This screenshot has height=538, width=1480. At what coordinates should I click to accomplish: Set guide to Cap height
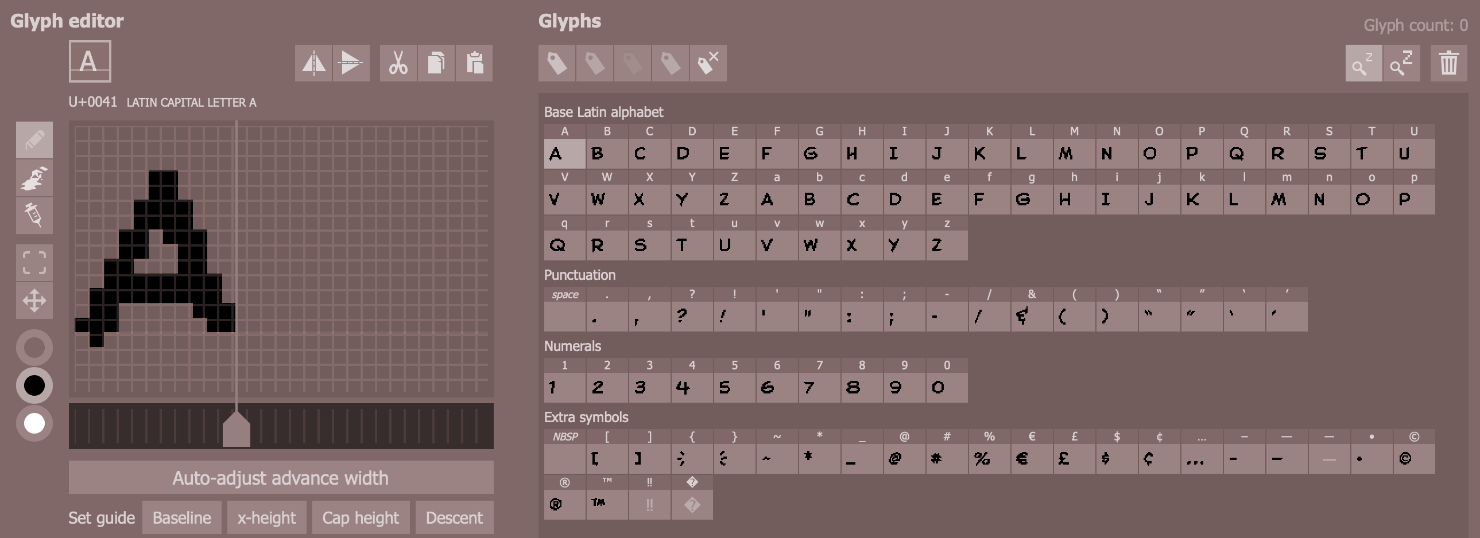[x=360, y=517]
